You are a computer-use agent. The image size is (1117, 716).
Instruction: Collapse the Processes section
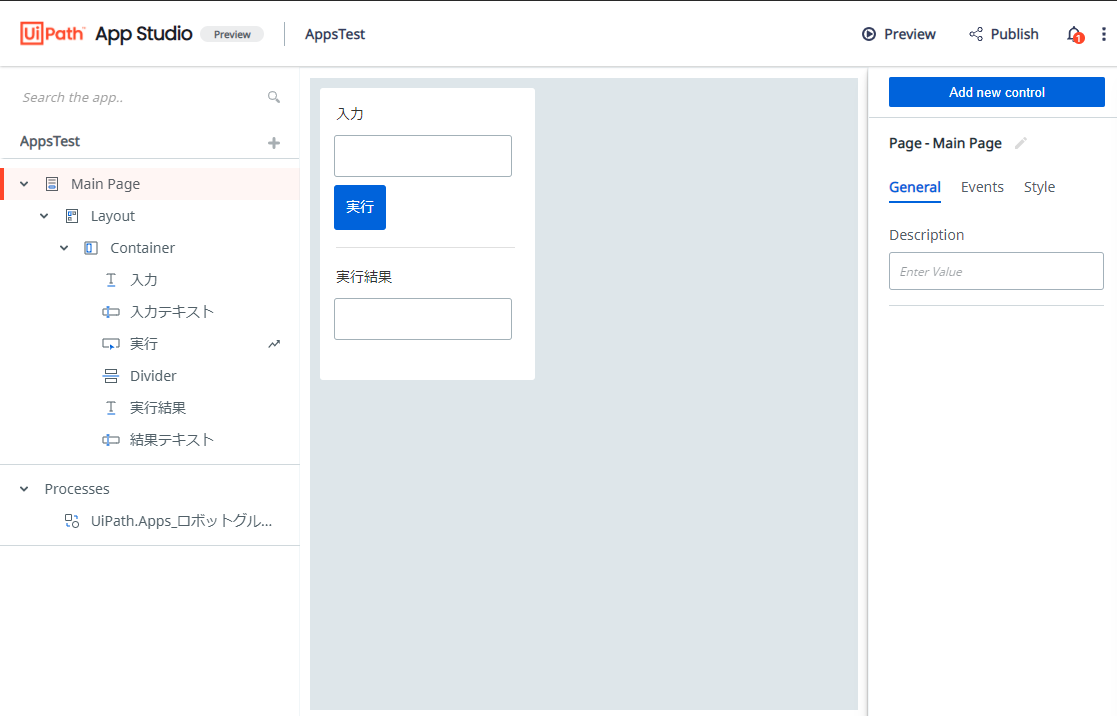pos(24,489)
